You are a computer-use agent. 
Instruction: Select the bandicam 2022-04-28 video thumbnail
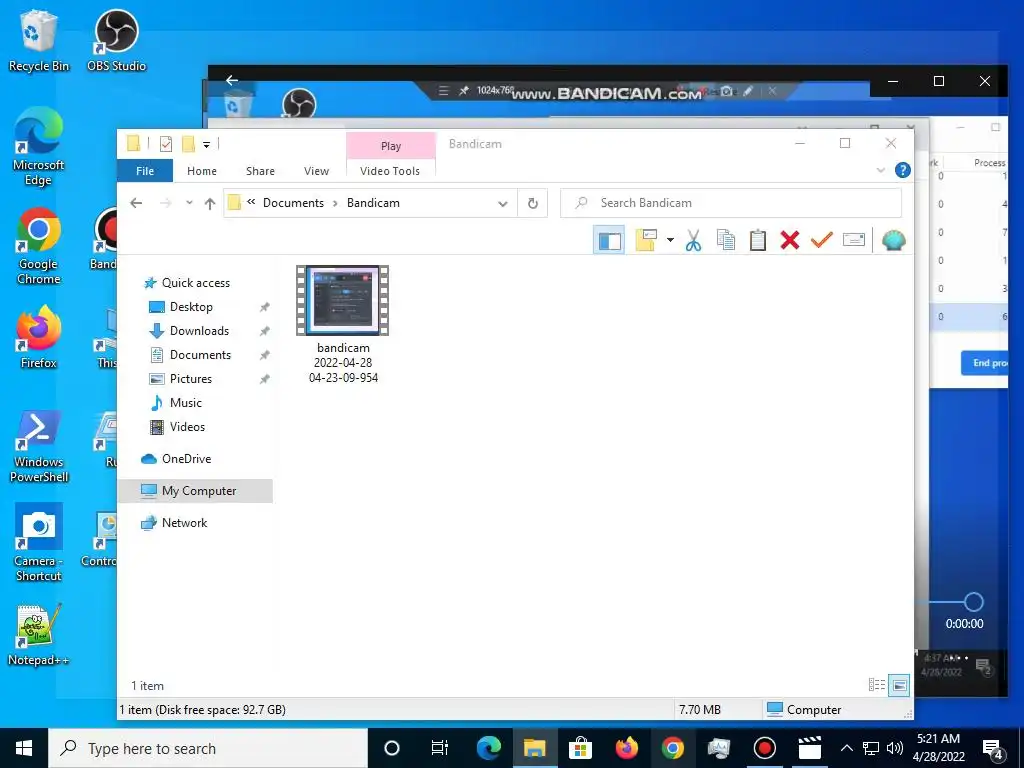coord(342,300)
